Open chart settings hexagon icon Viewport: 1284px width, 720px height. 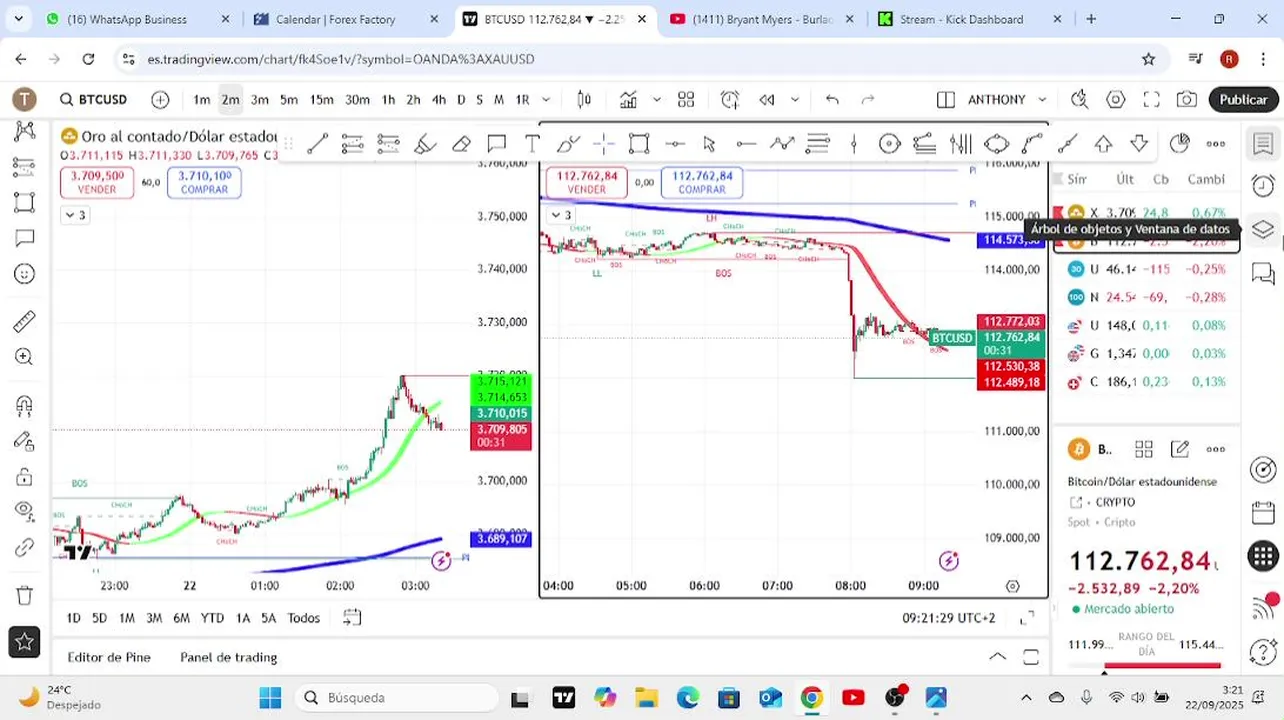[x=1116, y=99]
